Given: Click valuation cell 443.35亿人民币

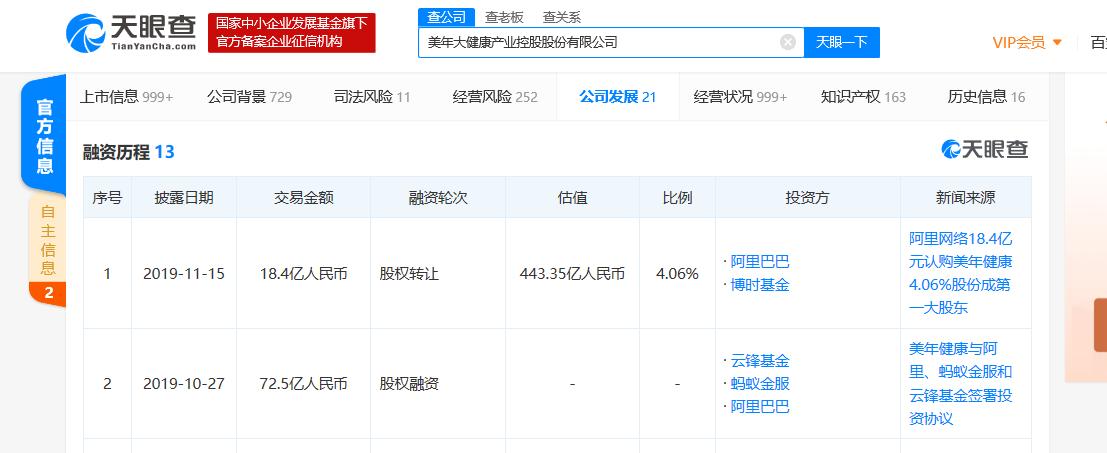Looking at the screenshot, I should coord(572,274).
